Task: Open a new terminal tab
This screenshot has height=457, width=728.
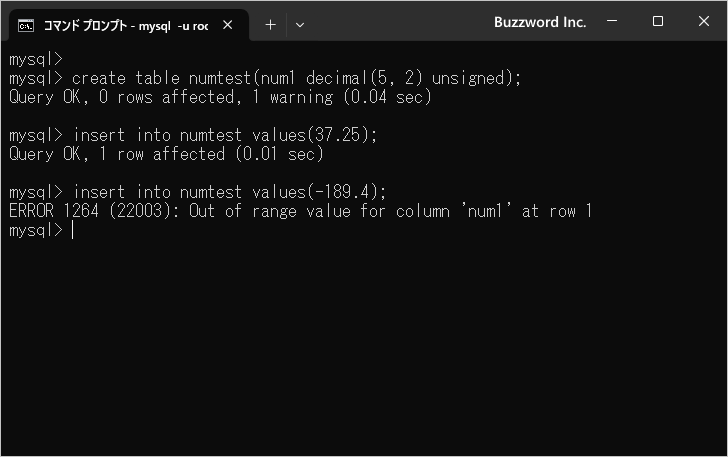Action: 270,25
